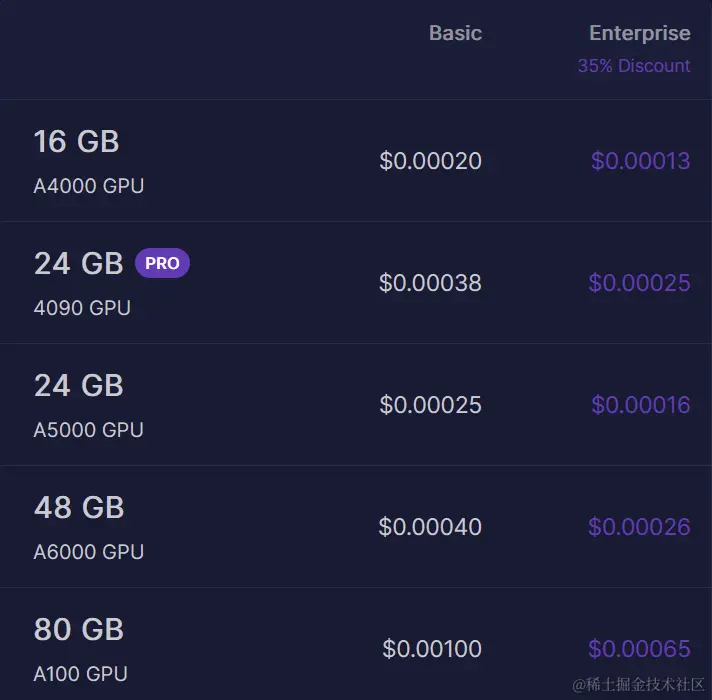Viewport: 712px width, 700px height.
Task: Click the purple PRO badge
Action: click(x=162, y=263)
